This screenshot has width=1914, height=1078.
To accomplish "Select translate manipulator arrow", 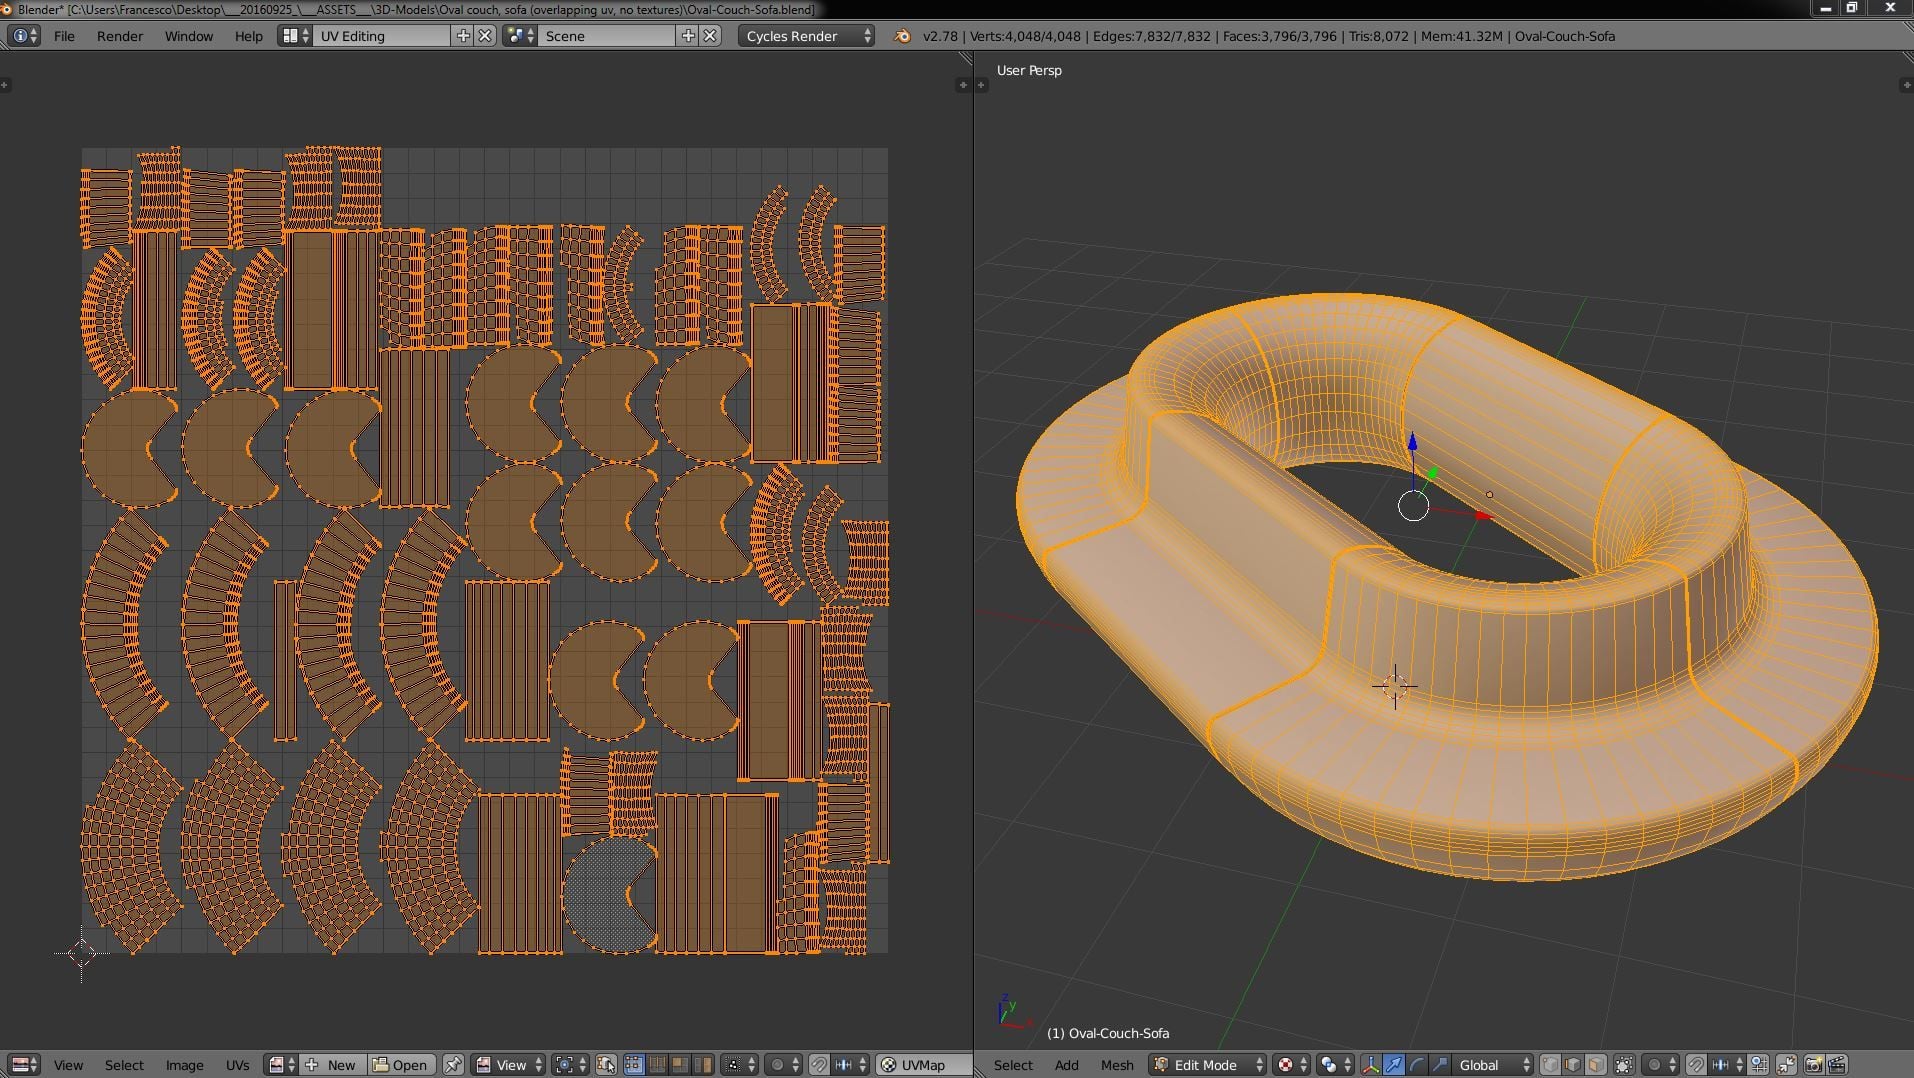I will (1394, 1065).
